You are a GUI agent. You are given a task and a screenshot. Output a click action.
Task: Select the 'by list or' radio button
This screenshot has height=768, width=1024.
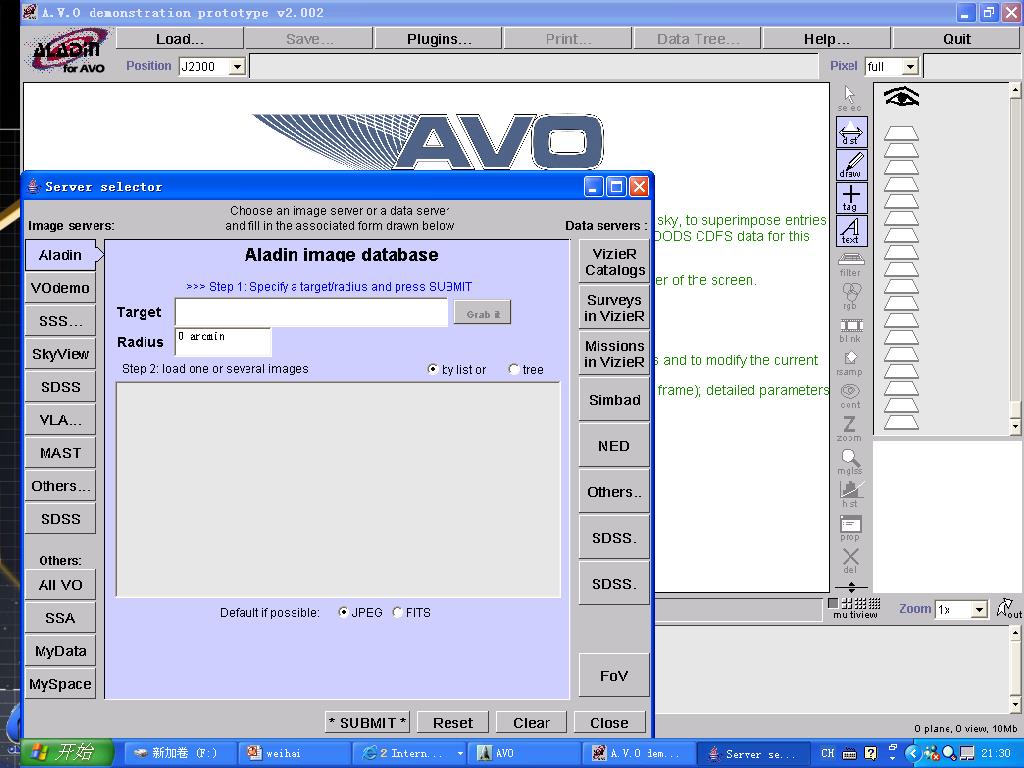tap(432, 369)
